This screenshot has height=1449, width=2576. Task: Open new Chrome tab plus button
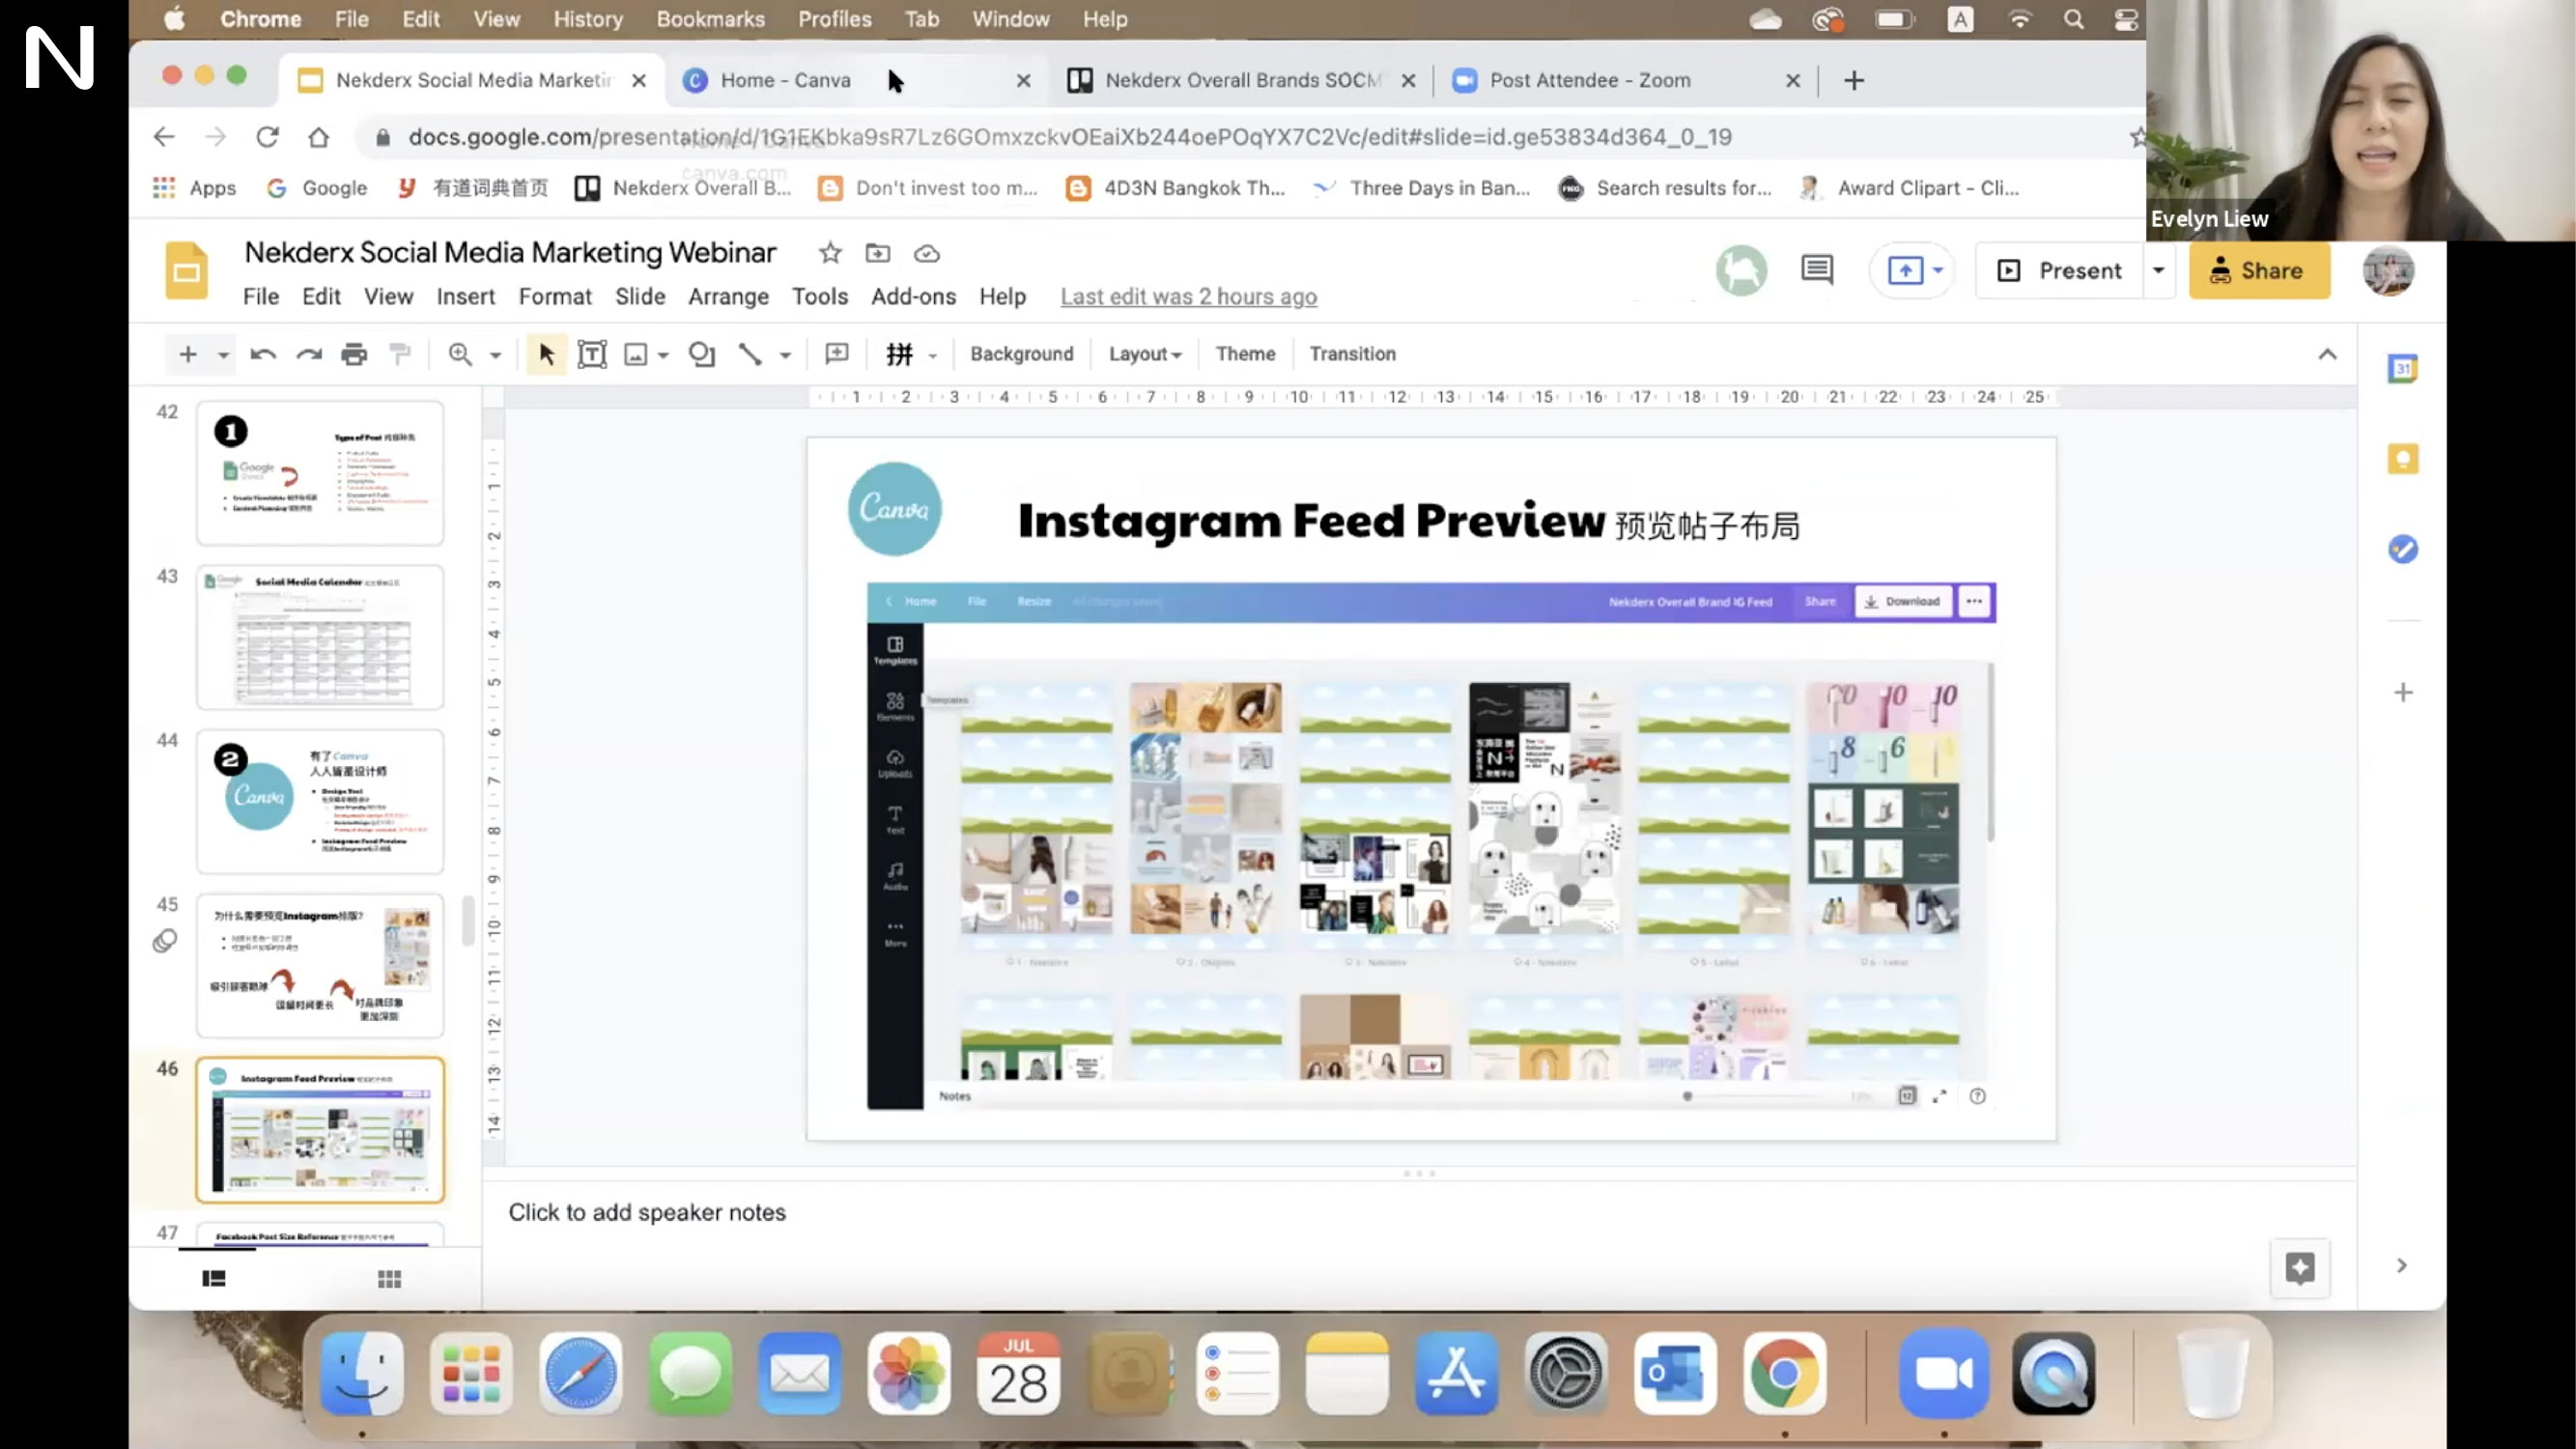click(1854, 80)
